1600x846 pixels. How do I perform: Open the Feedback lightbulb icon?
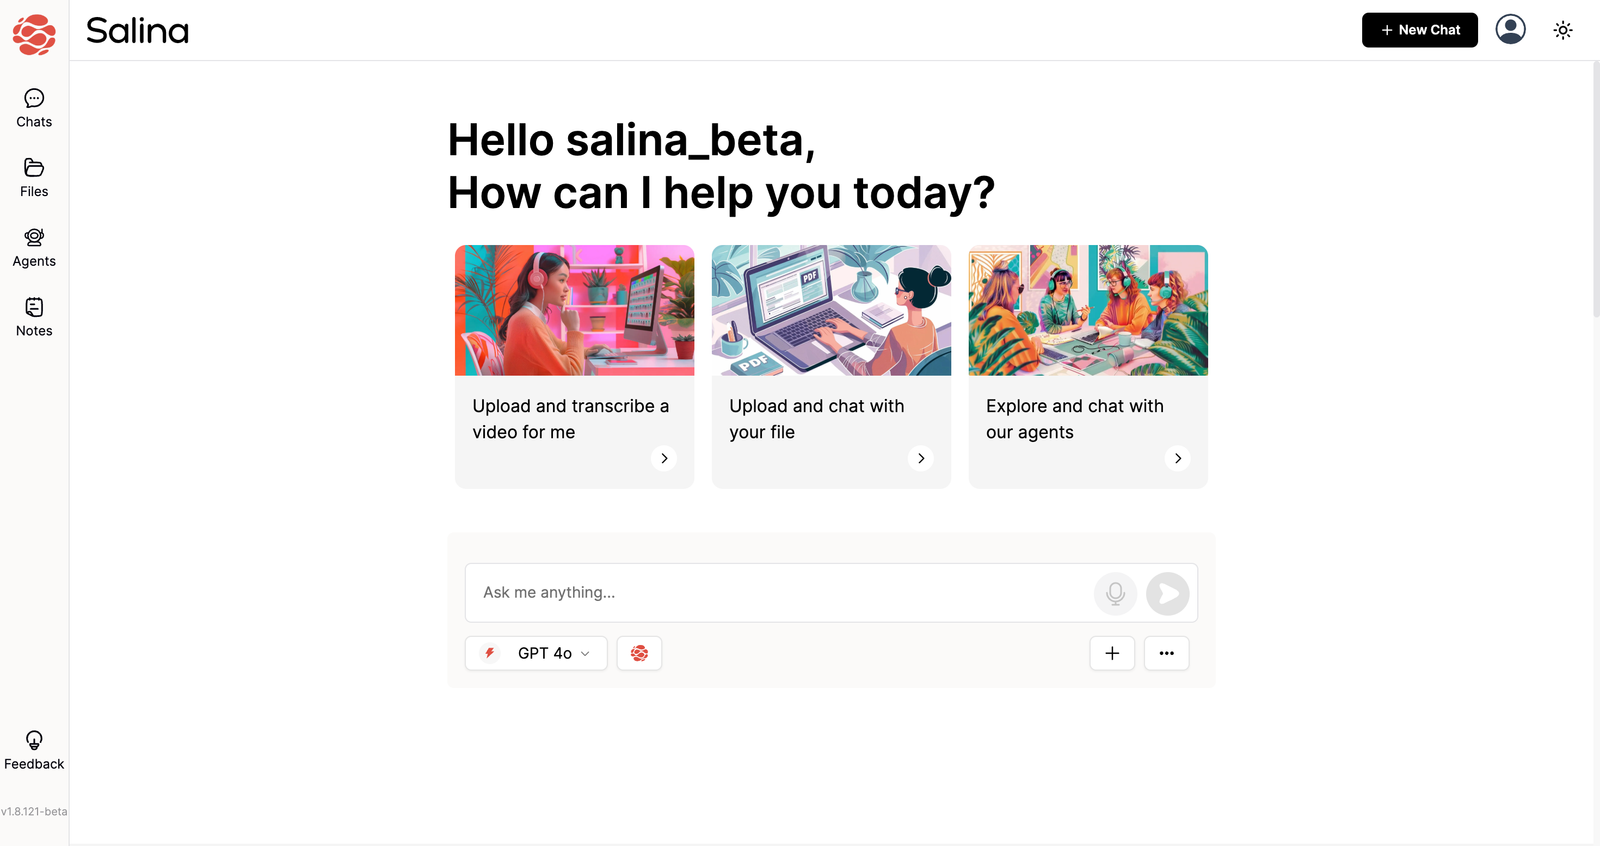pyautogui.click(x=34, y=741)
